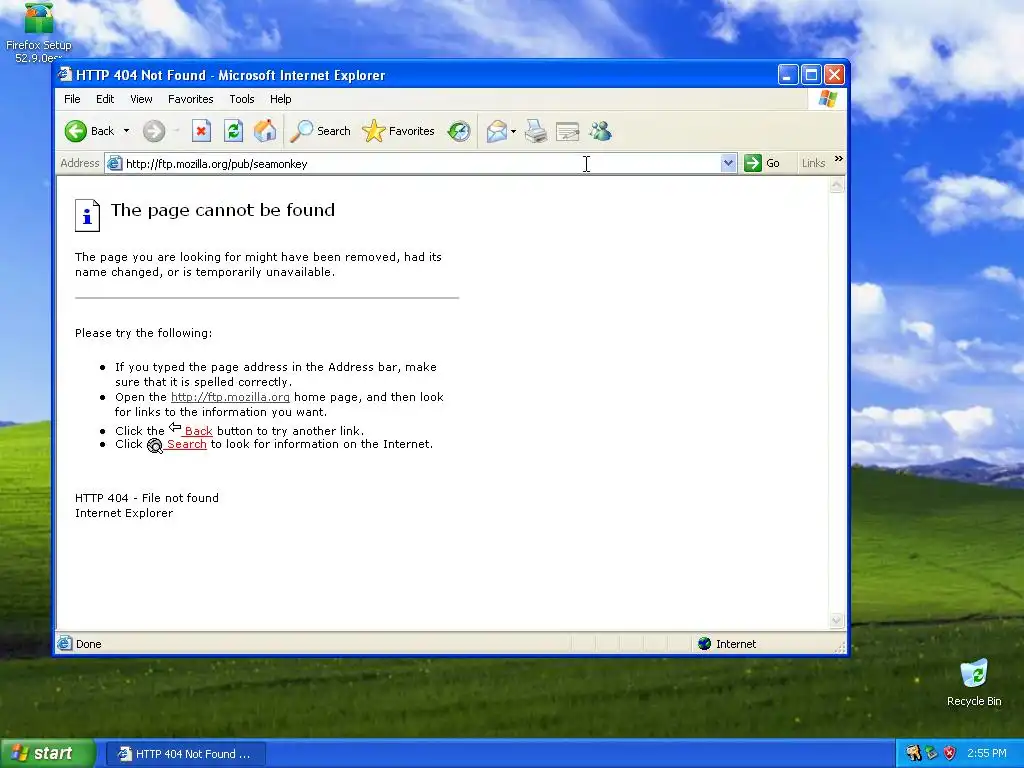
Task: Open the Windows Start menu
Action: 47,753
